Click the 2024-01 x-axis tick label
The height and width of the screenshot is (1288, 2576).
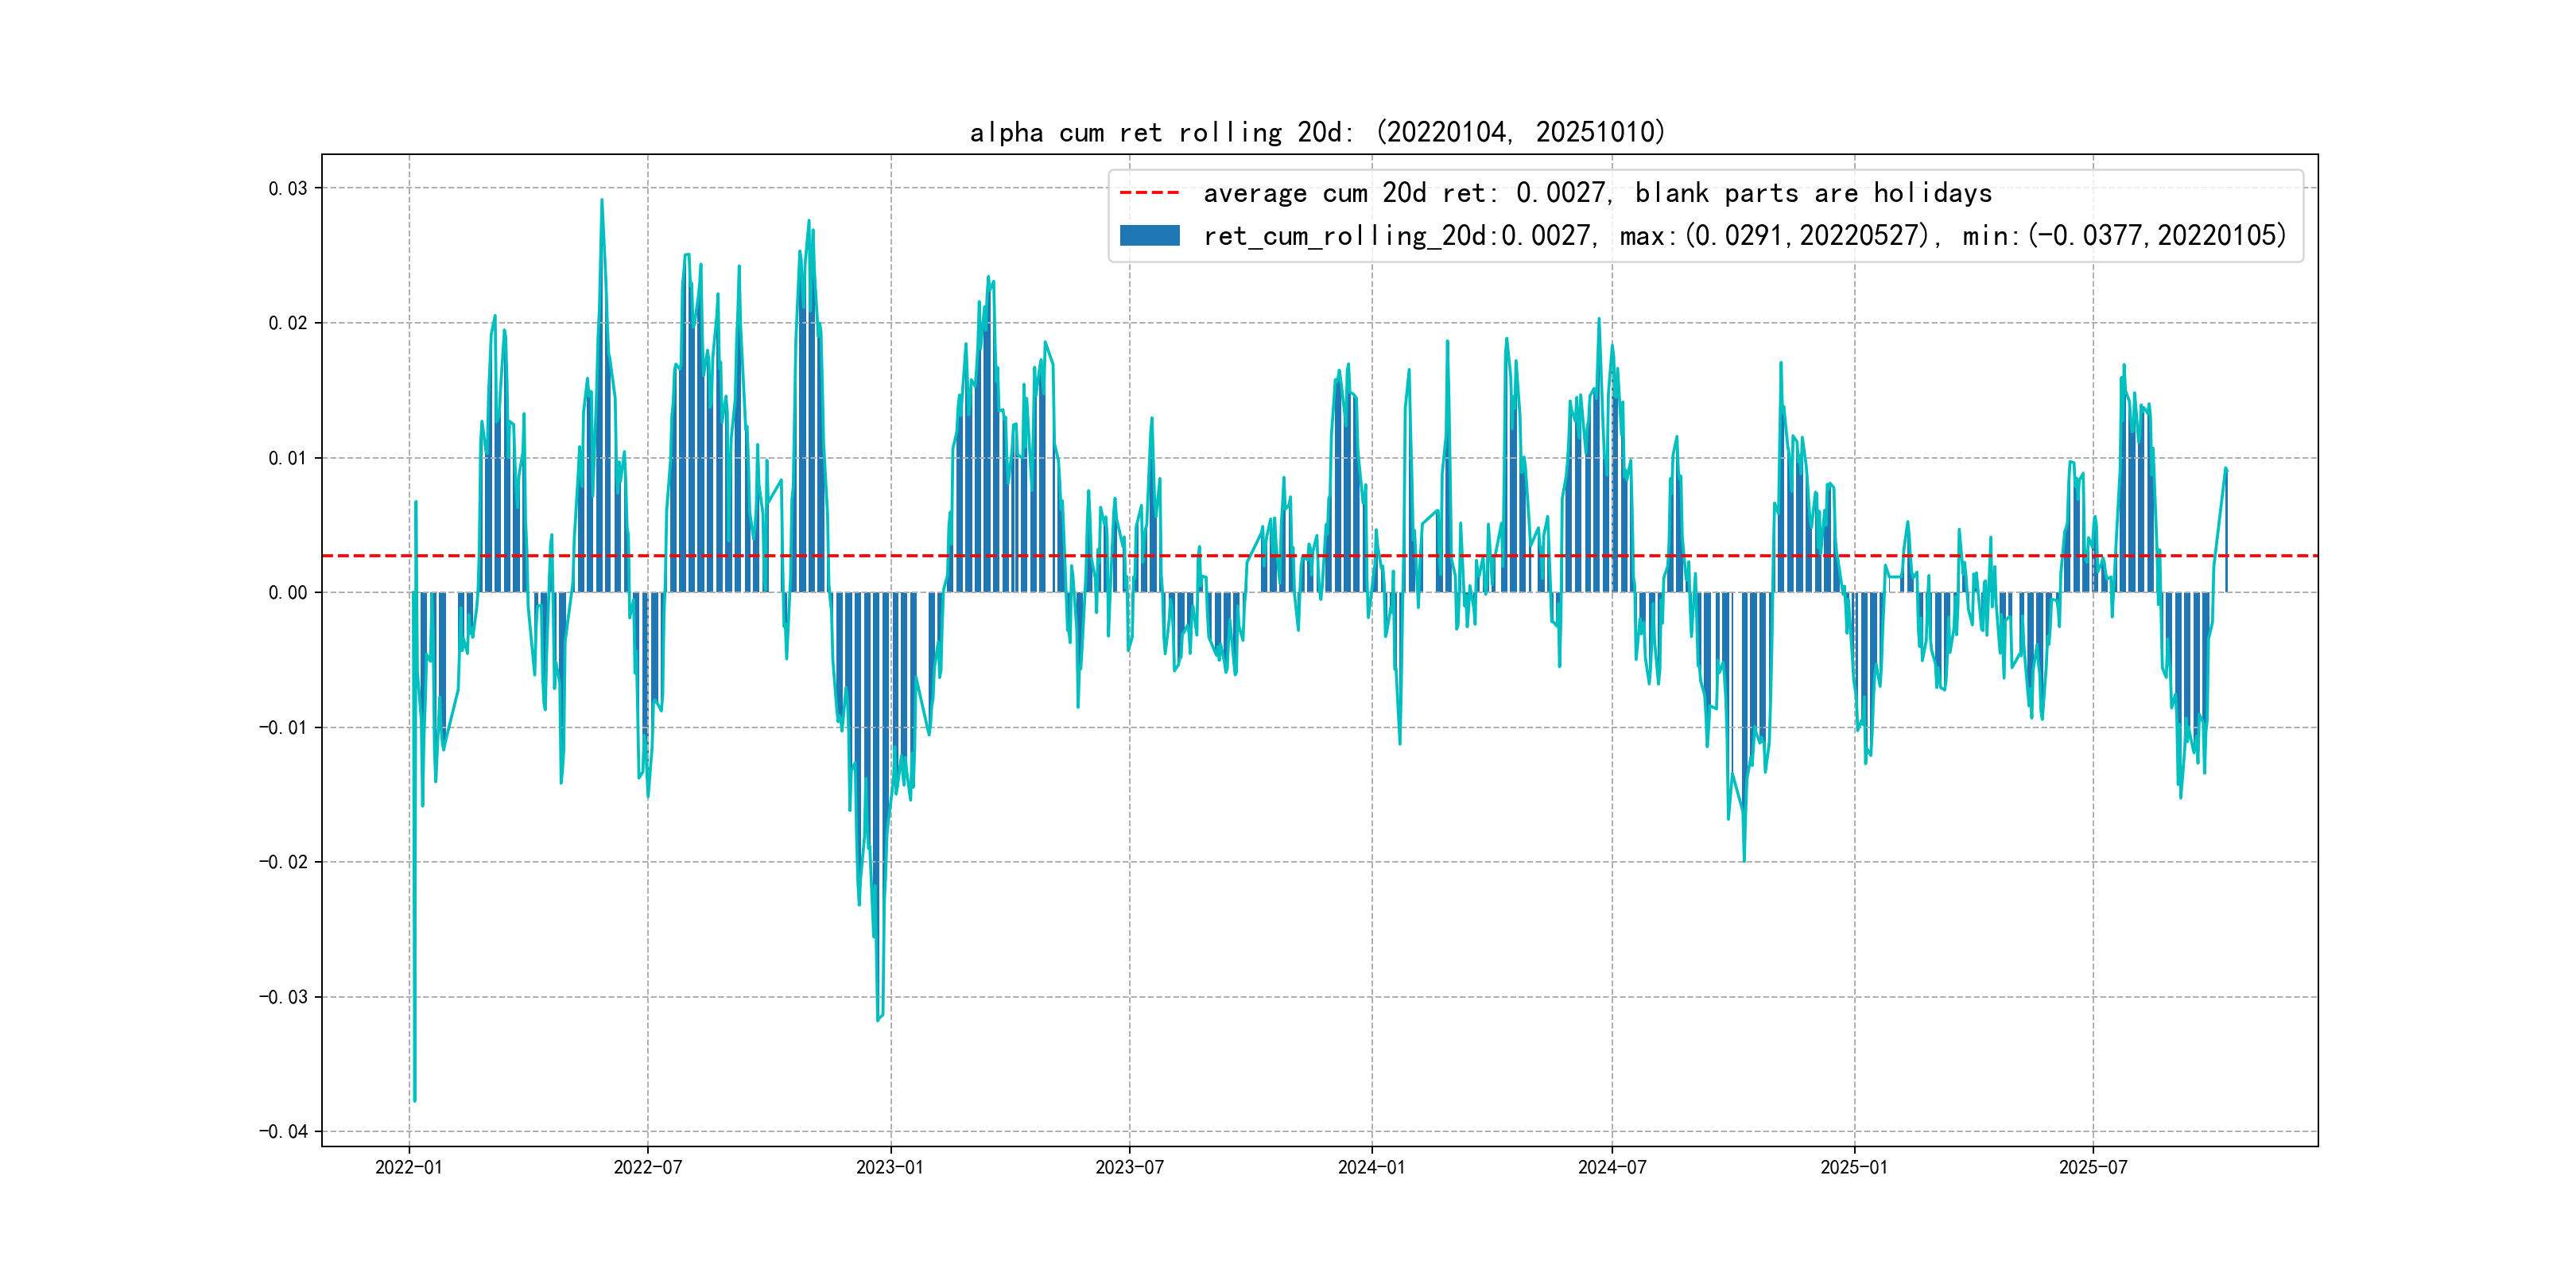[1371, 1167]
